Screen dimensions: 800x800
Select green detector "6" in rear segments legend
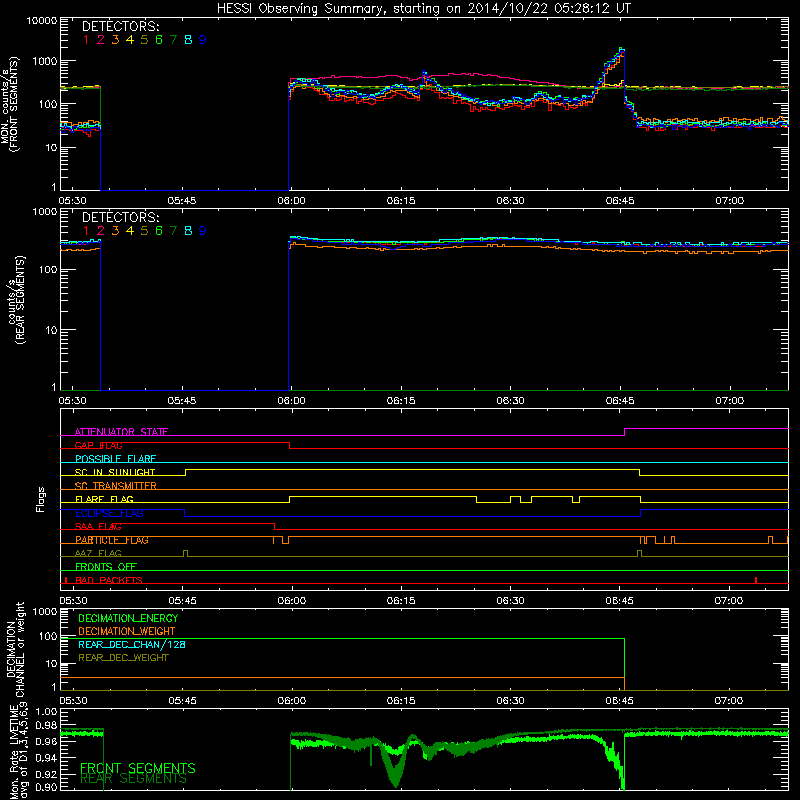pos(159,231)
